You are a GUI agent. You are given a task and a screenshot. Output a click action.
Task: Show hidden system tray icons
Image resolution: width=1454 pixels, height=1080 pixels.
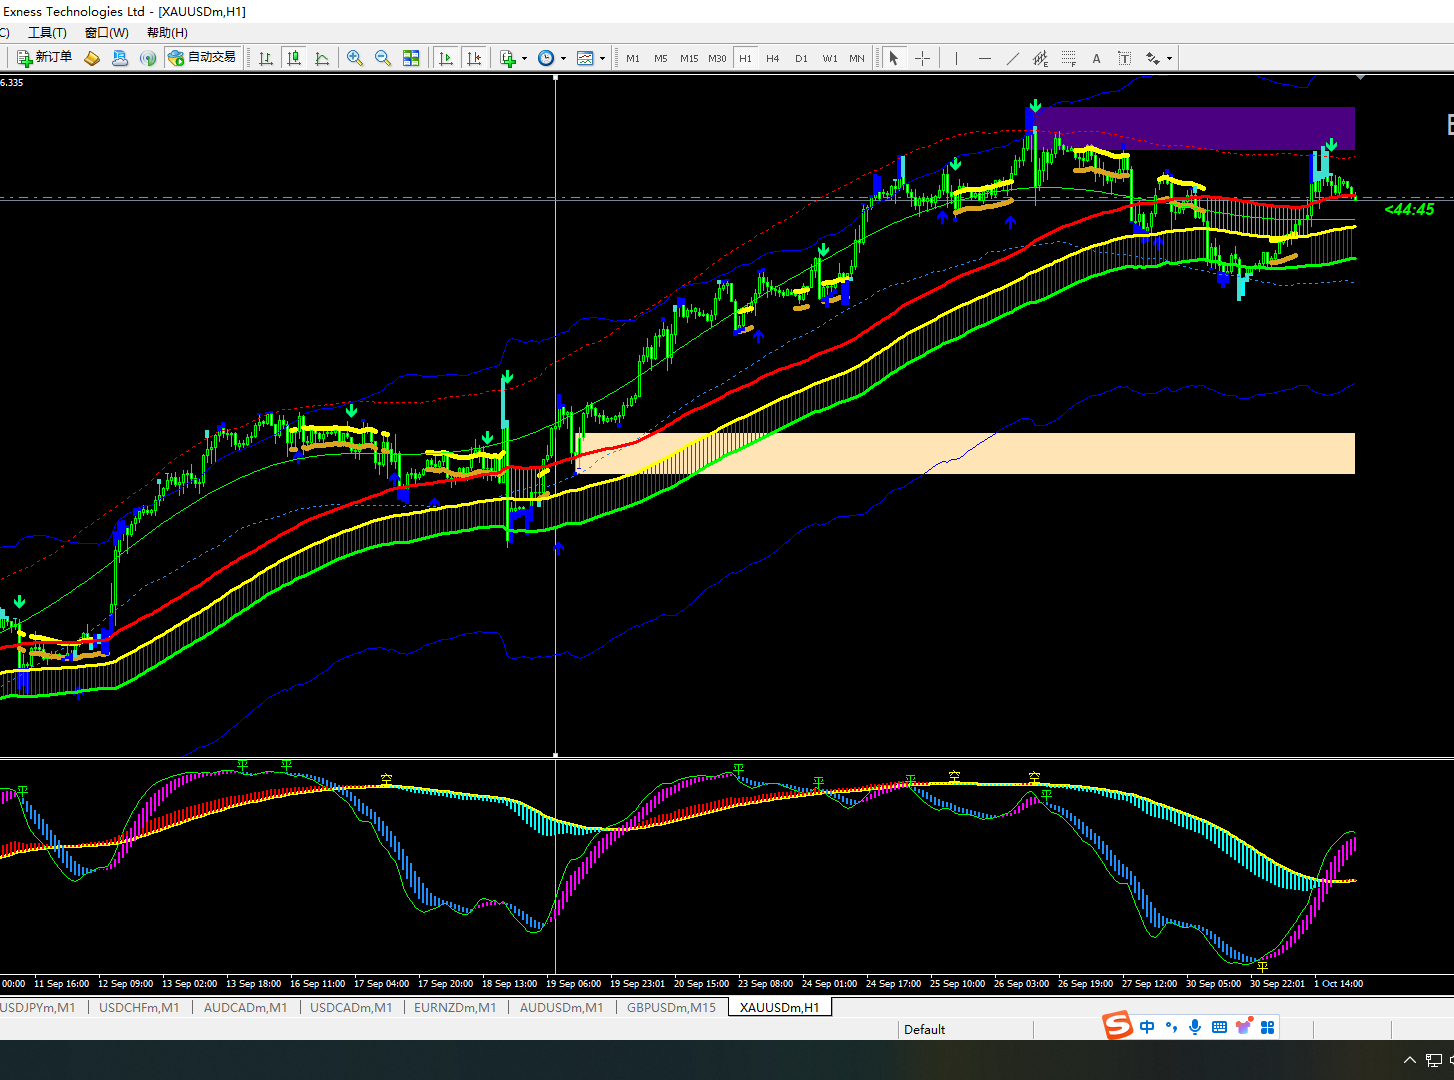click(x=1410, y=1060)
